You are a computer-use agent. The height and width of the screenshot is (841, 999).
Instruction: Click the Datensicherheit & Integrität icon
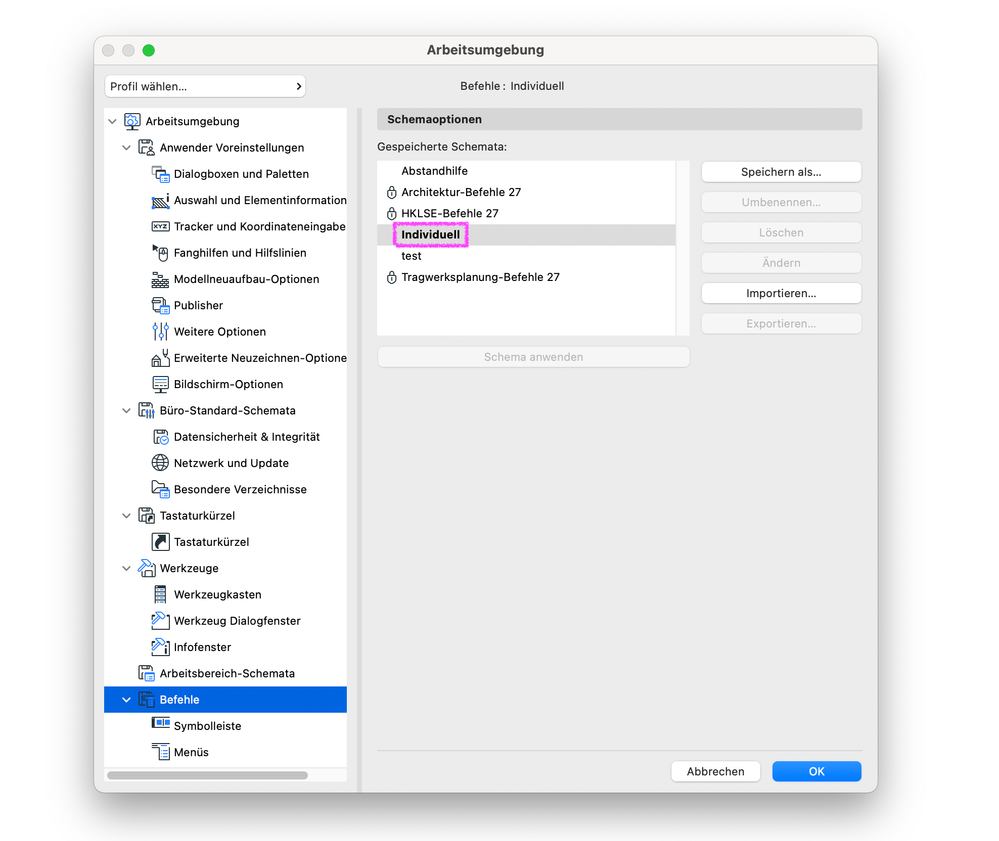click(161, 437)
